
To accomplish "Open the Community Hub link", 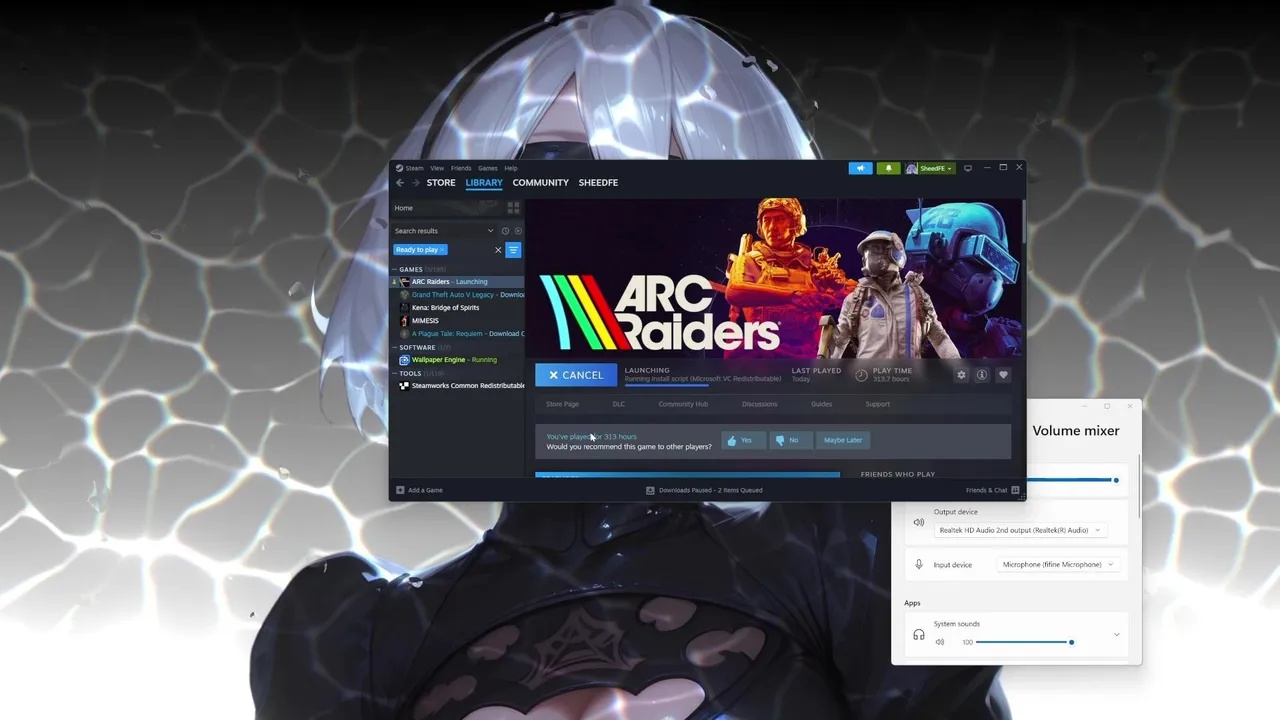I will tap(683, 404).
